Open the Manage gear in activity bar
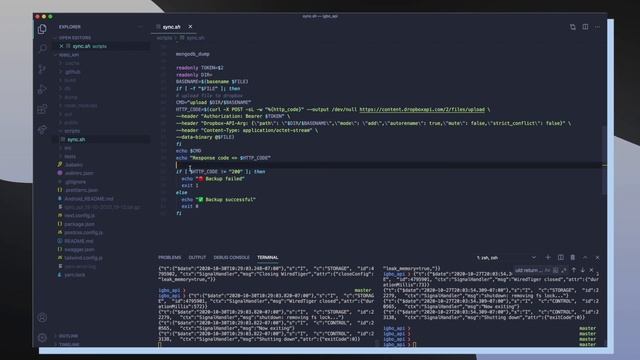The width and height of the screenshot is (640, 360). 42,337
